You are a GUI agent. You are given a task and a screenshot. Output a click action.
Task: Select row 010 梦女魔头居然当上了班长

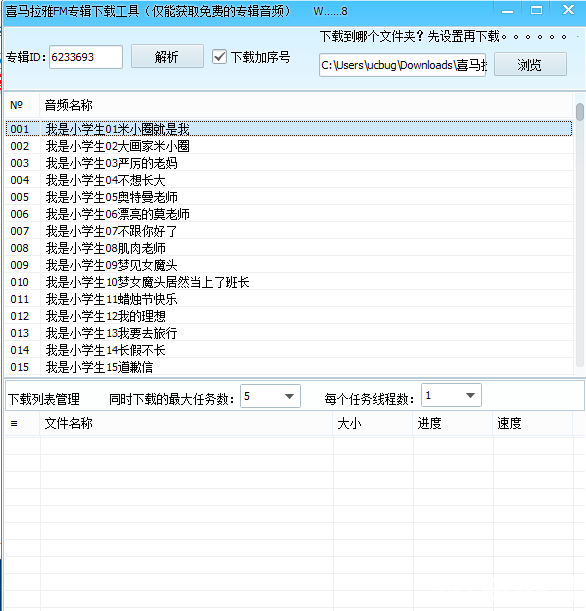289,282
